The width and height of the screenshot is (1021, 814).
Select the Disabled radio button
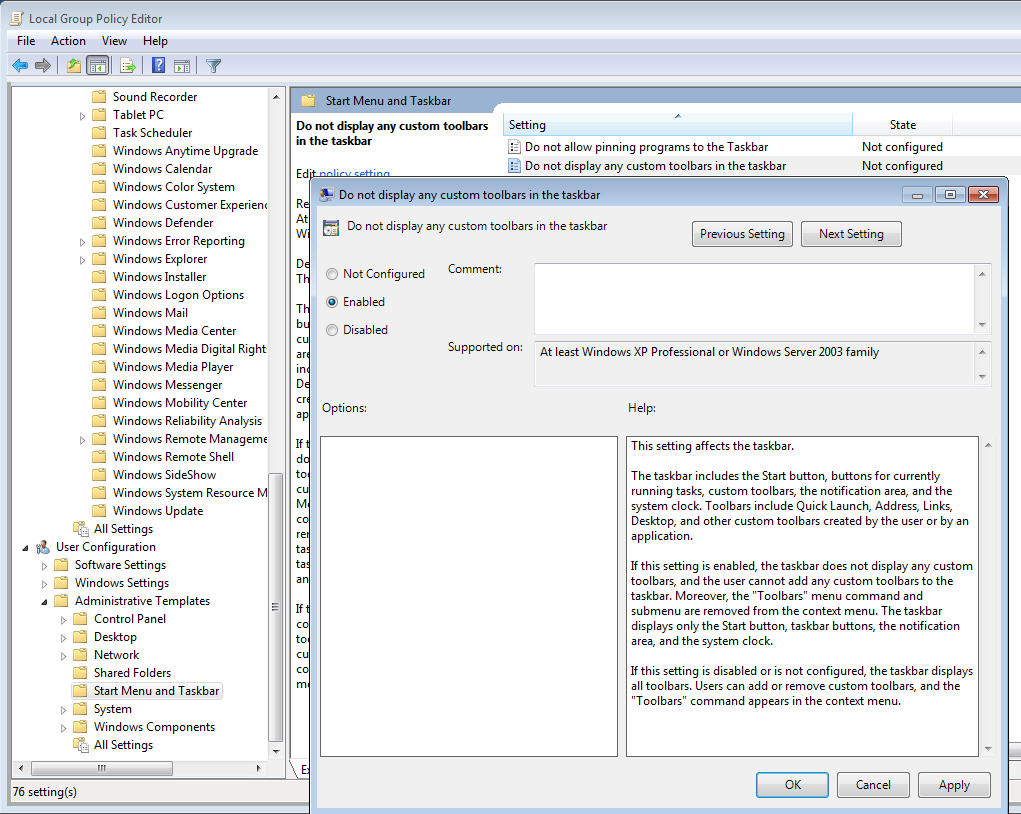click(332, 330)
